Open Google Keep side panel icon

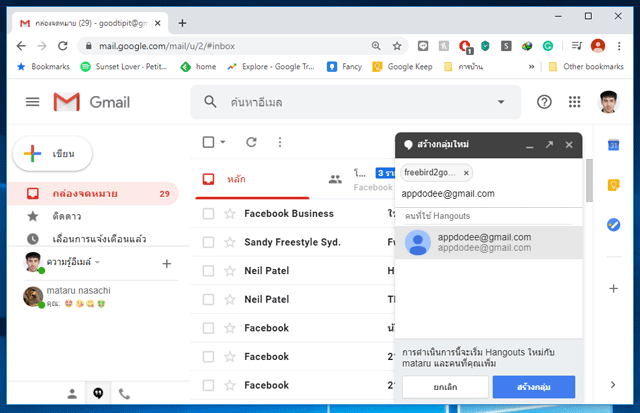(613, 185)
